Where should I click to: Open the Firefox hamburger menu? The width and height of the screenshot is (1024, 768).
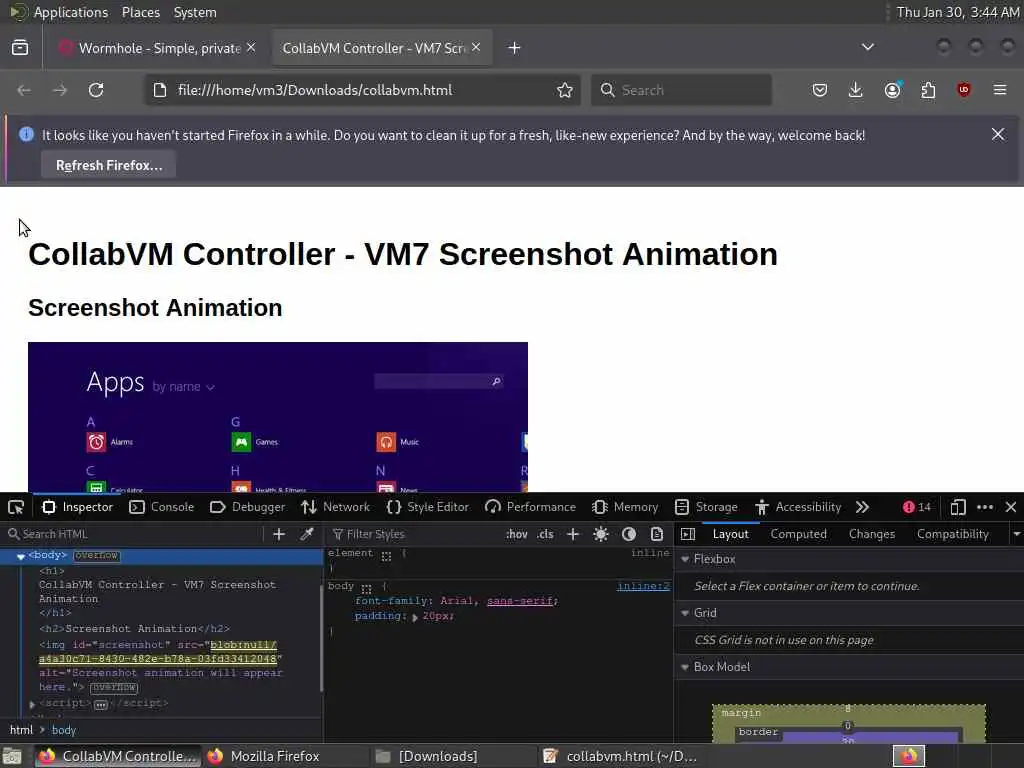point(1000,90)
